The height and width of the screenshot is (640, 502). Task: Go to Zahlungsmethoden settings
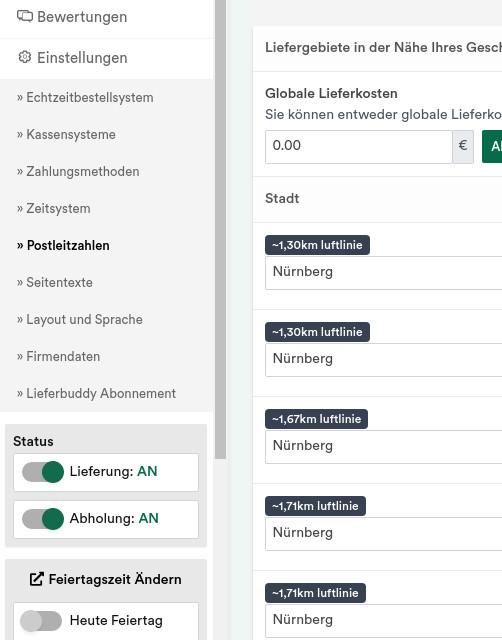78,171
